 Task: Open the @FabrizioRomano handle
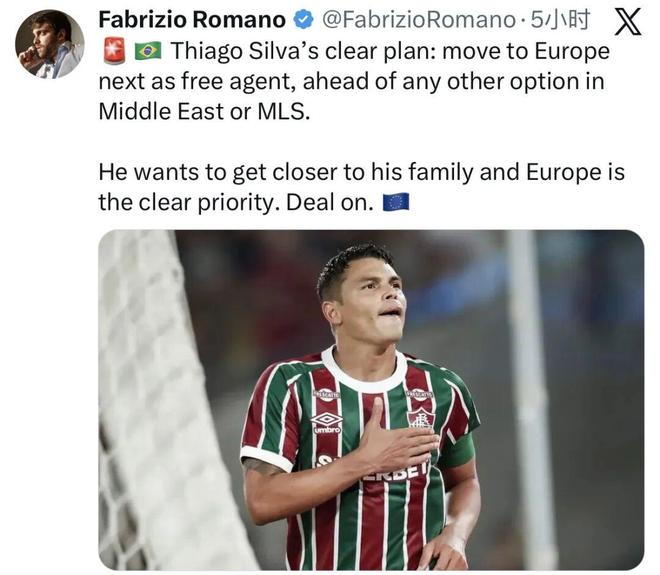pyautogui.click(x=418, y=20)
